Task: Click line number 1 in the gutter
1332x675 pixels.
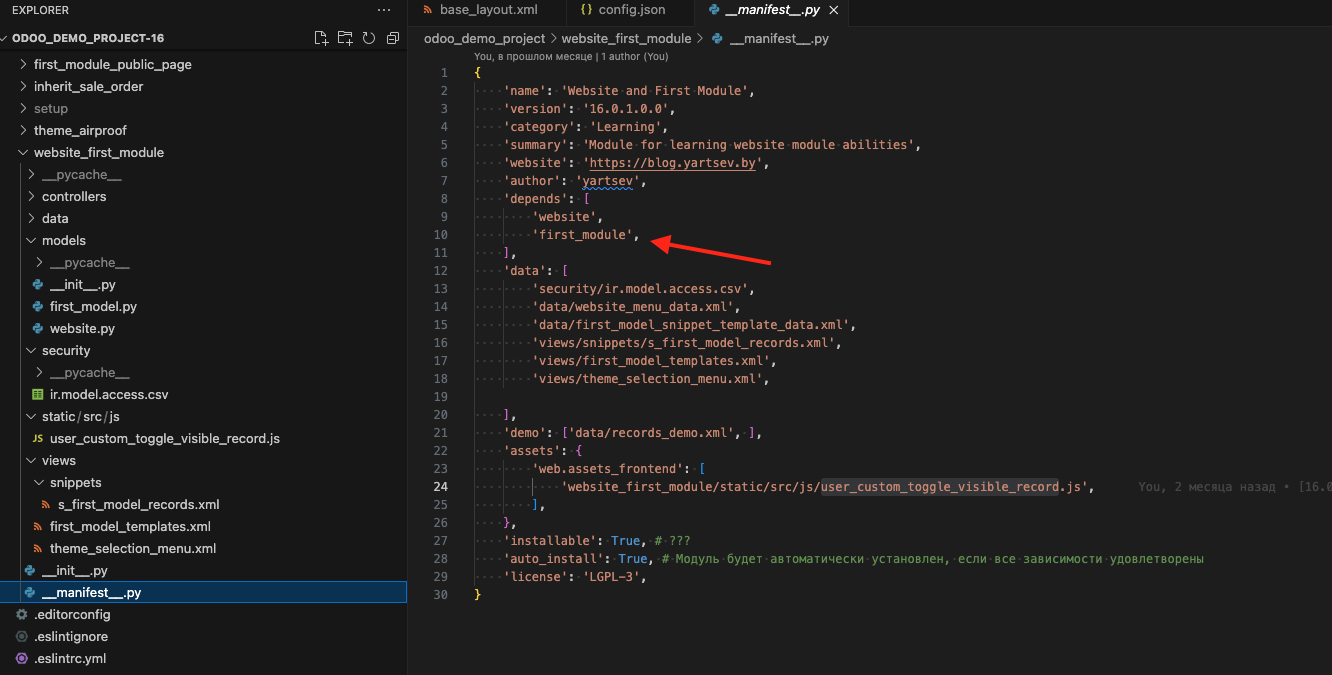Action: coord(444,73)
